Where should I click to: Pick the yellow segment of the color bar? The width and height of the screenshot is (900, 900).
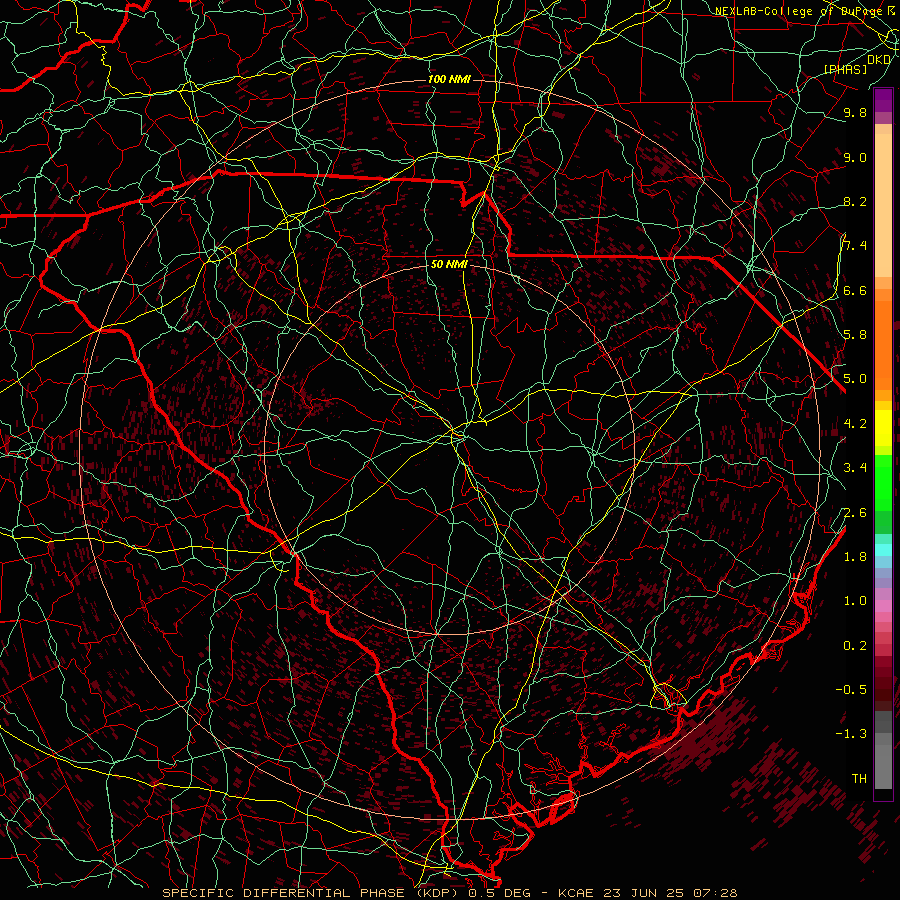pos(883,428)
